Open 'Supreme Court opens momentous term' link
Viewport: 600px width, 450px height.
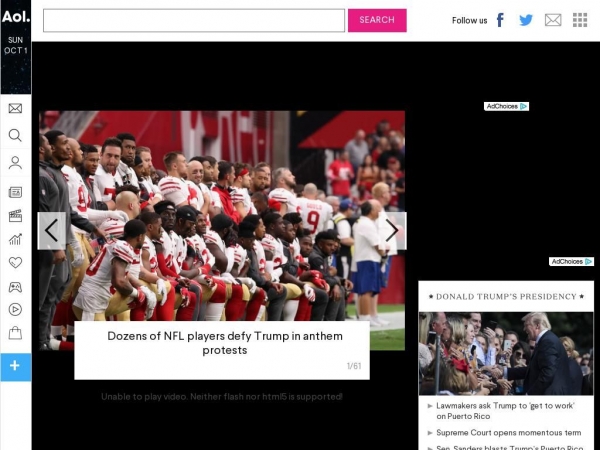click(509, 433)
